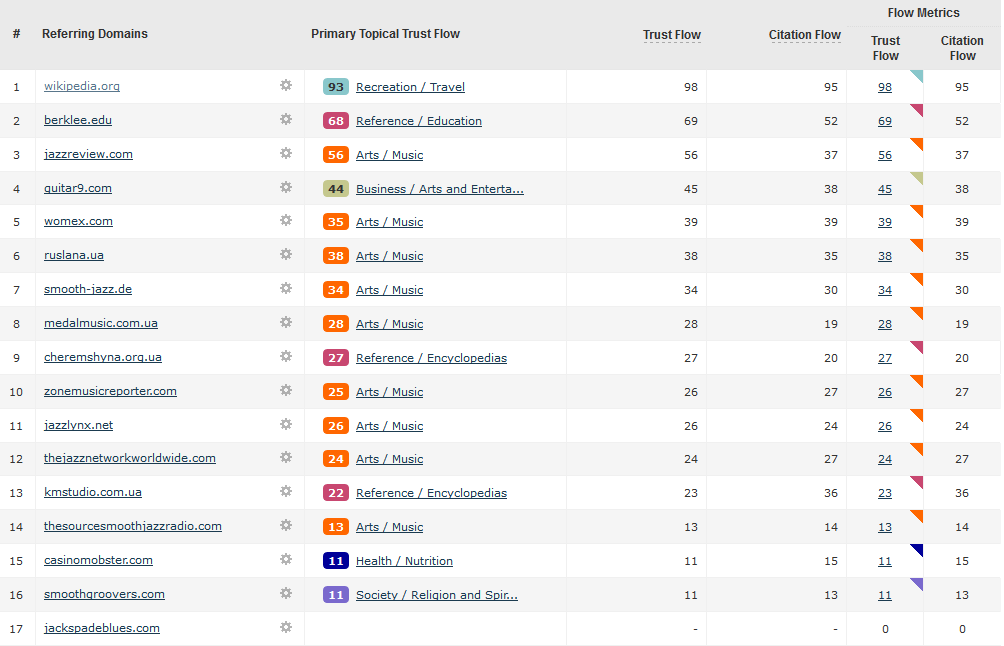Open gear settings for cheremshyna.org.ua row

coord(286,356)
